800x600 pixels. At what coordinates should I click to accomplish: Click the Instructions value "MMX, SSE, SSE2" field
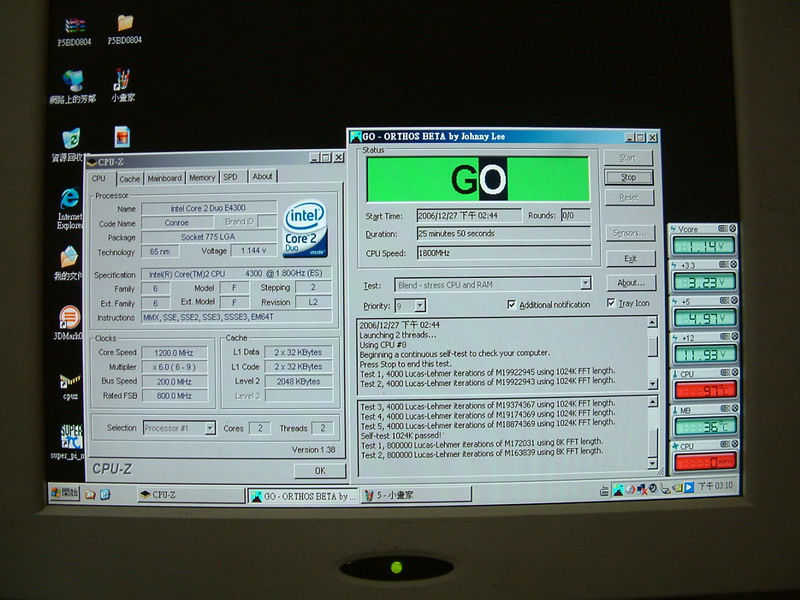[x=236, y=317]
